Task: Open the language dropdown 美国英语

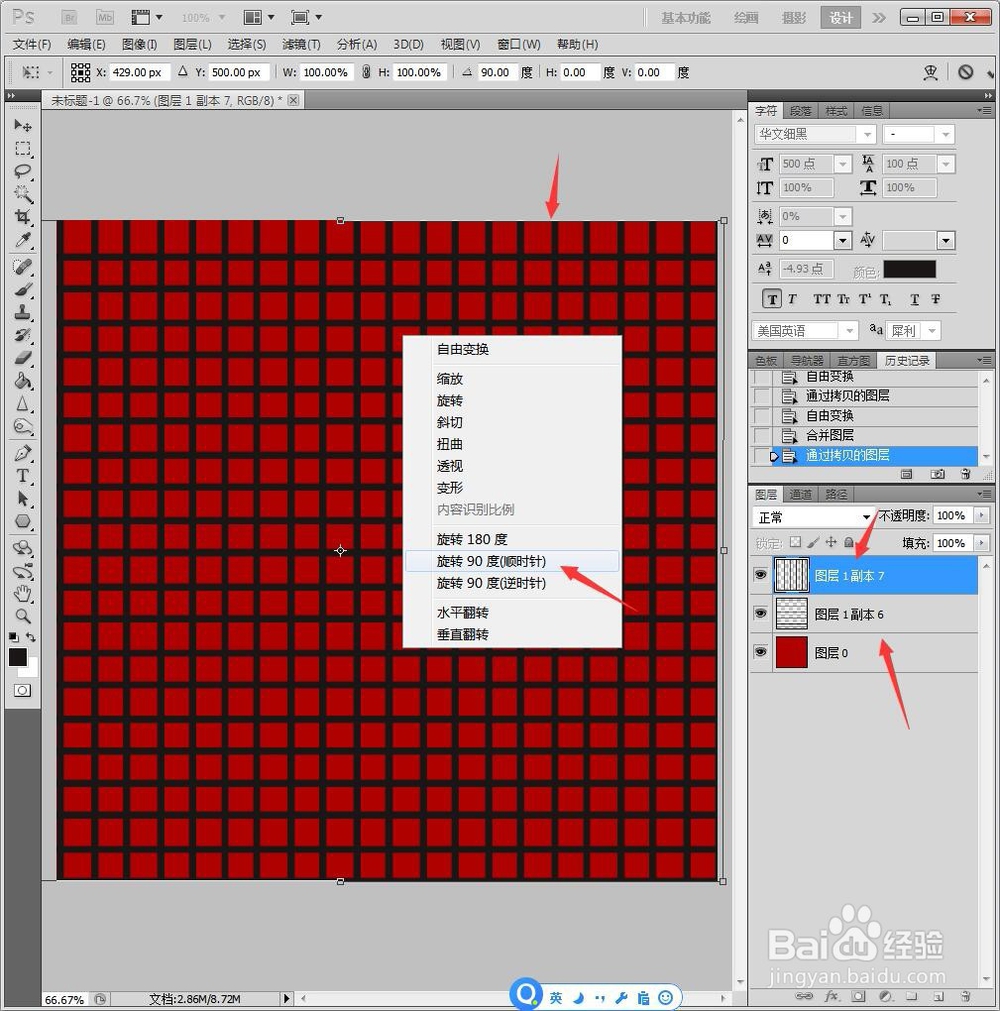Action: tap(850, 331)
